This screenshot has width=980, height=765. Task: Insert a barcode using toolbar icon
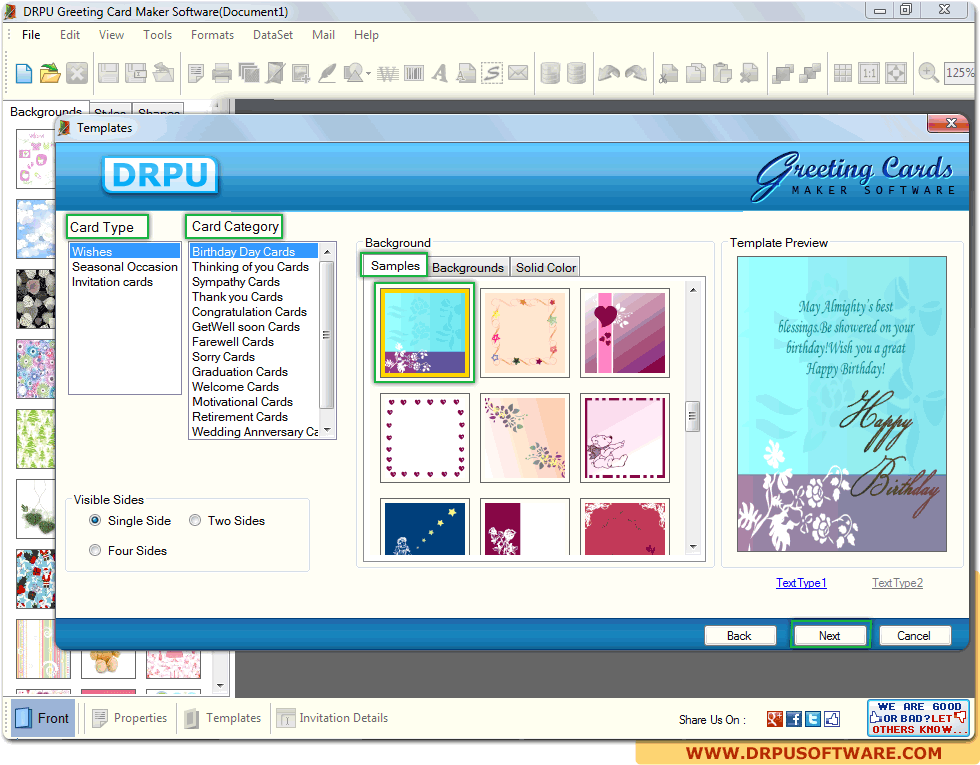point(414,74)
